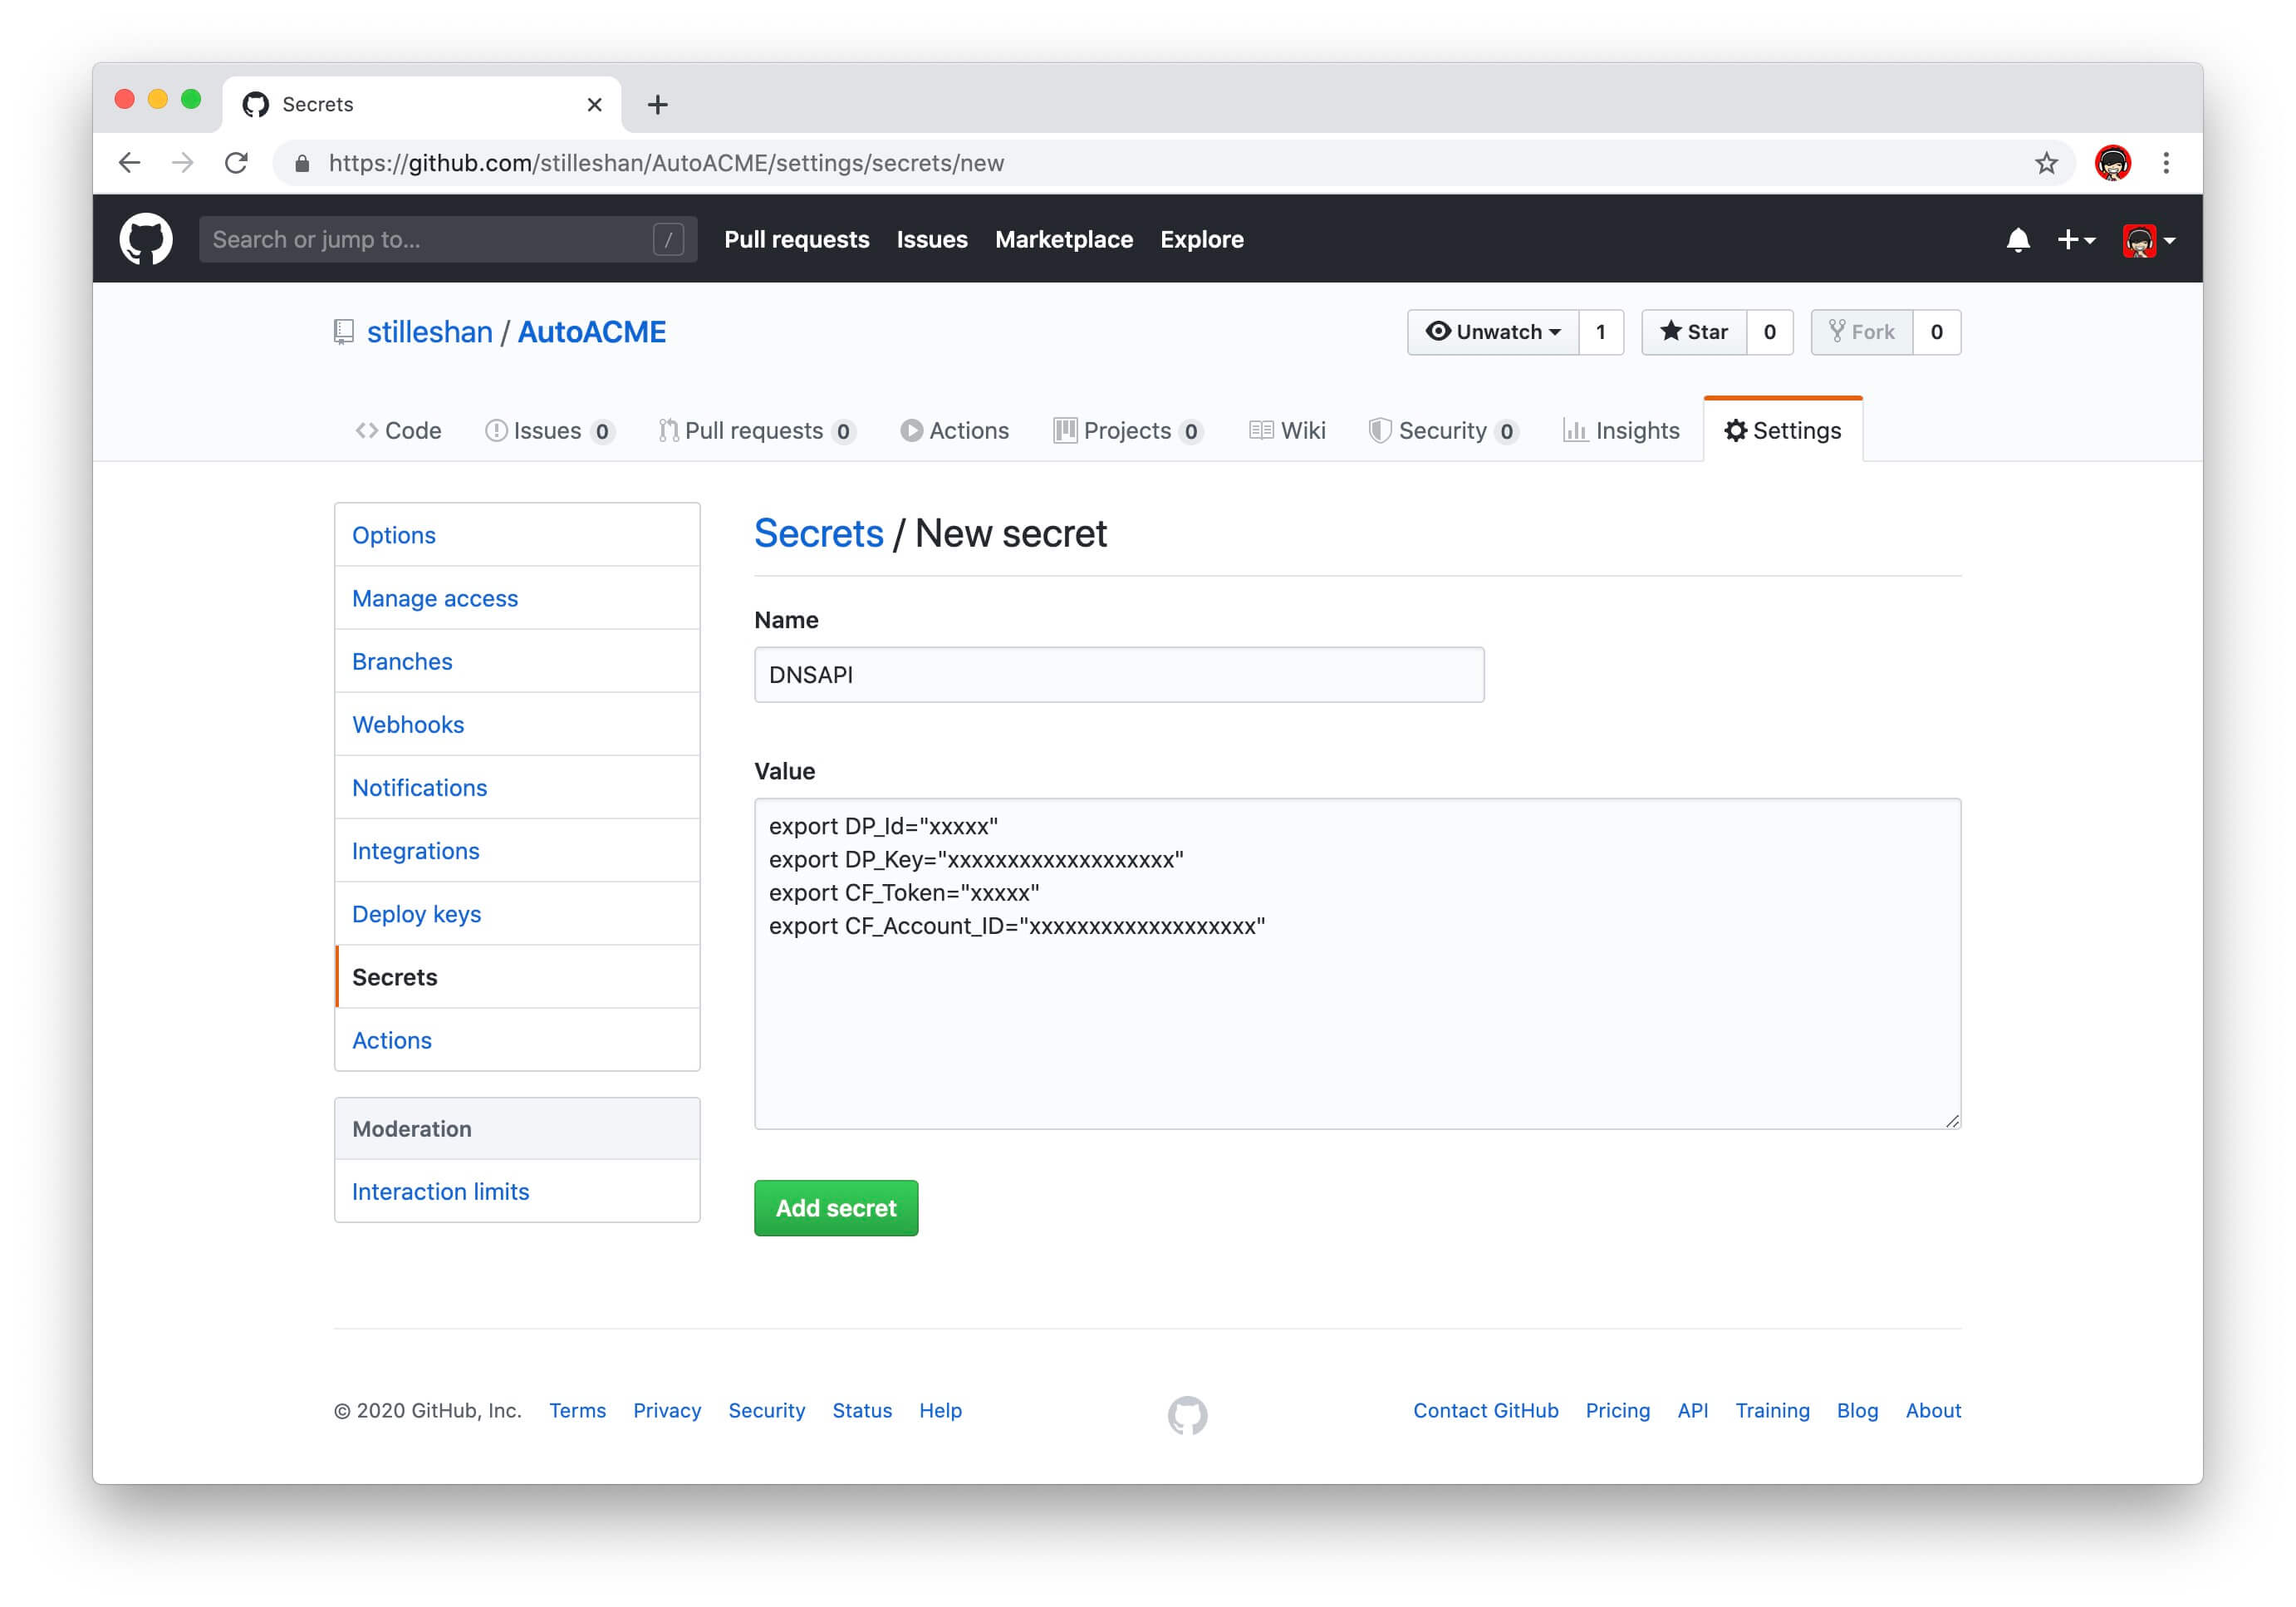Open the AutoACME repository link
Viewport: 2296px width, 1607px height.
click(591, 332)
